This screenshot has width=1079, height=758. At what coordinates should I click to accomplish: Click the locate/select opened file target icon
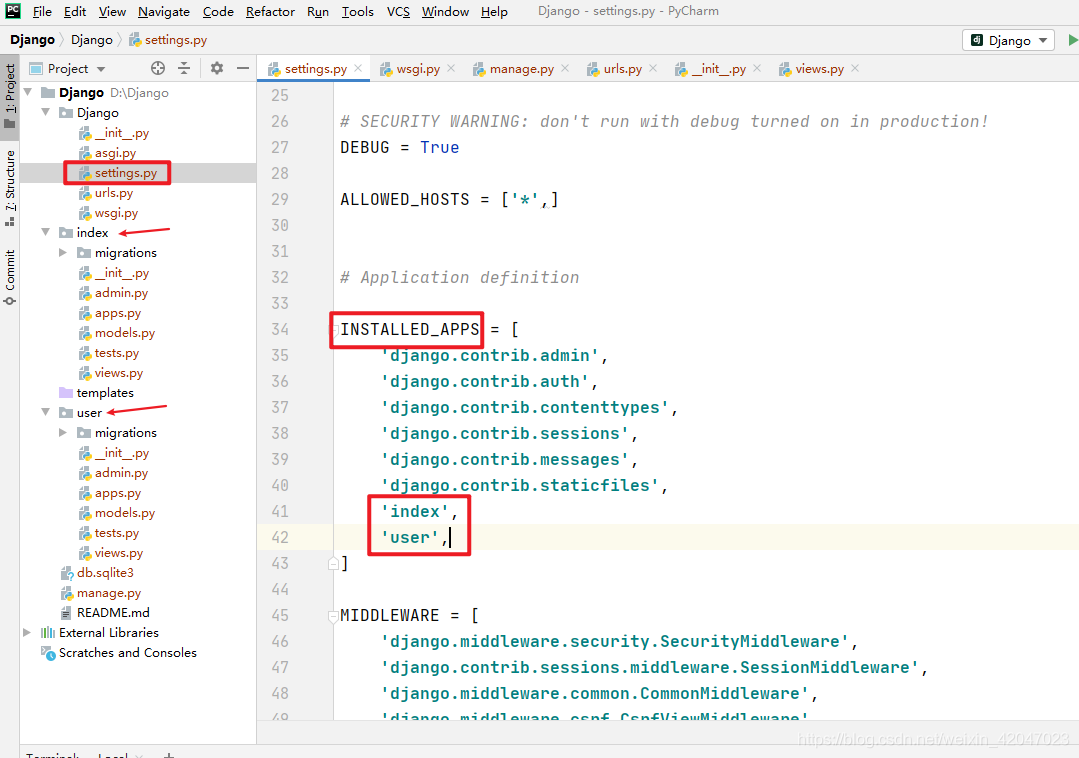[158, 68]
